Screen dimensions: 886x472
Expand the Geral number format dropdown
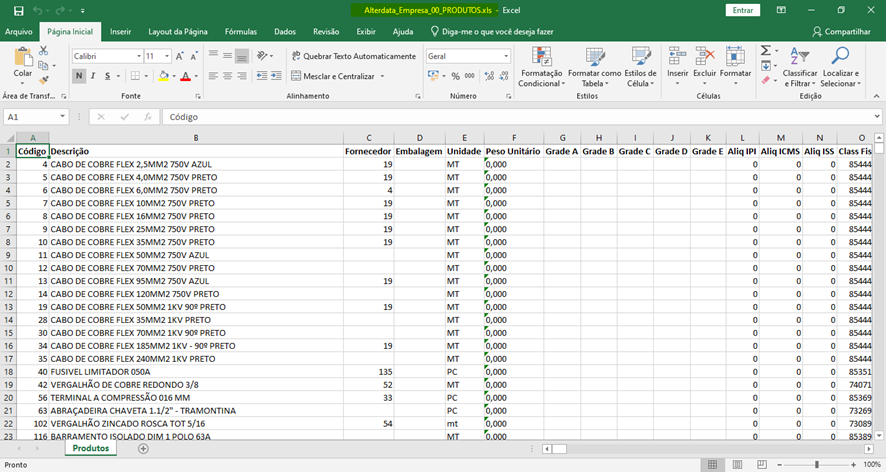[505, 56]
